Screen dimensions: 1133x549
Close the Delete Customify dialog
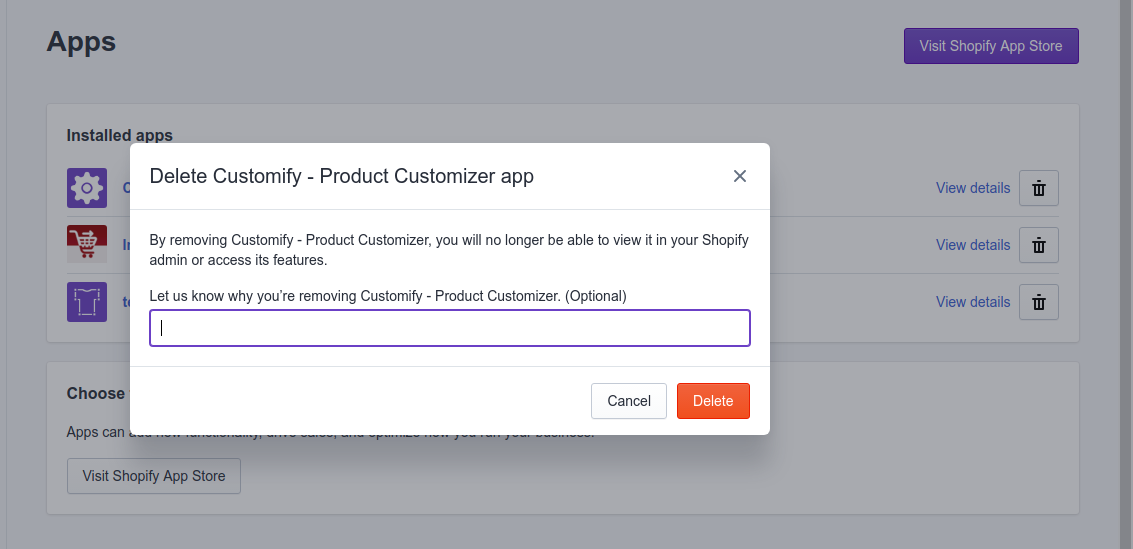point(739,176)
